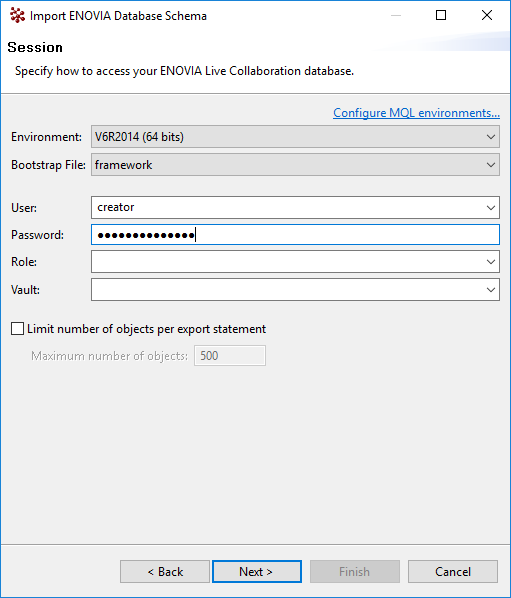Focus the Password input field
511x598 pixels.
click(295, 235)
